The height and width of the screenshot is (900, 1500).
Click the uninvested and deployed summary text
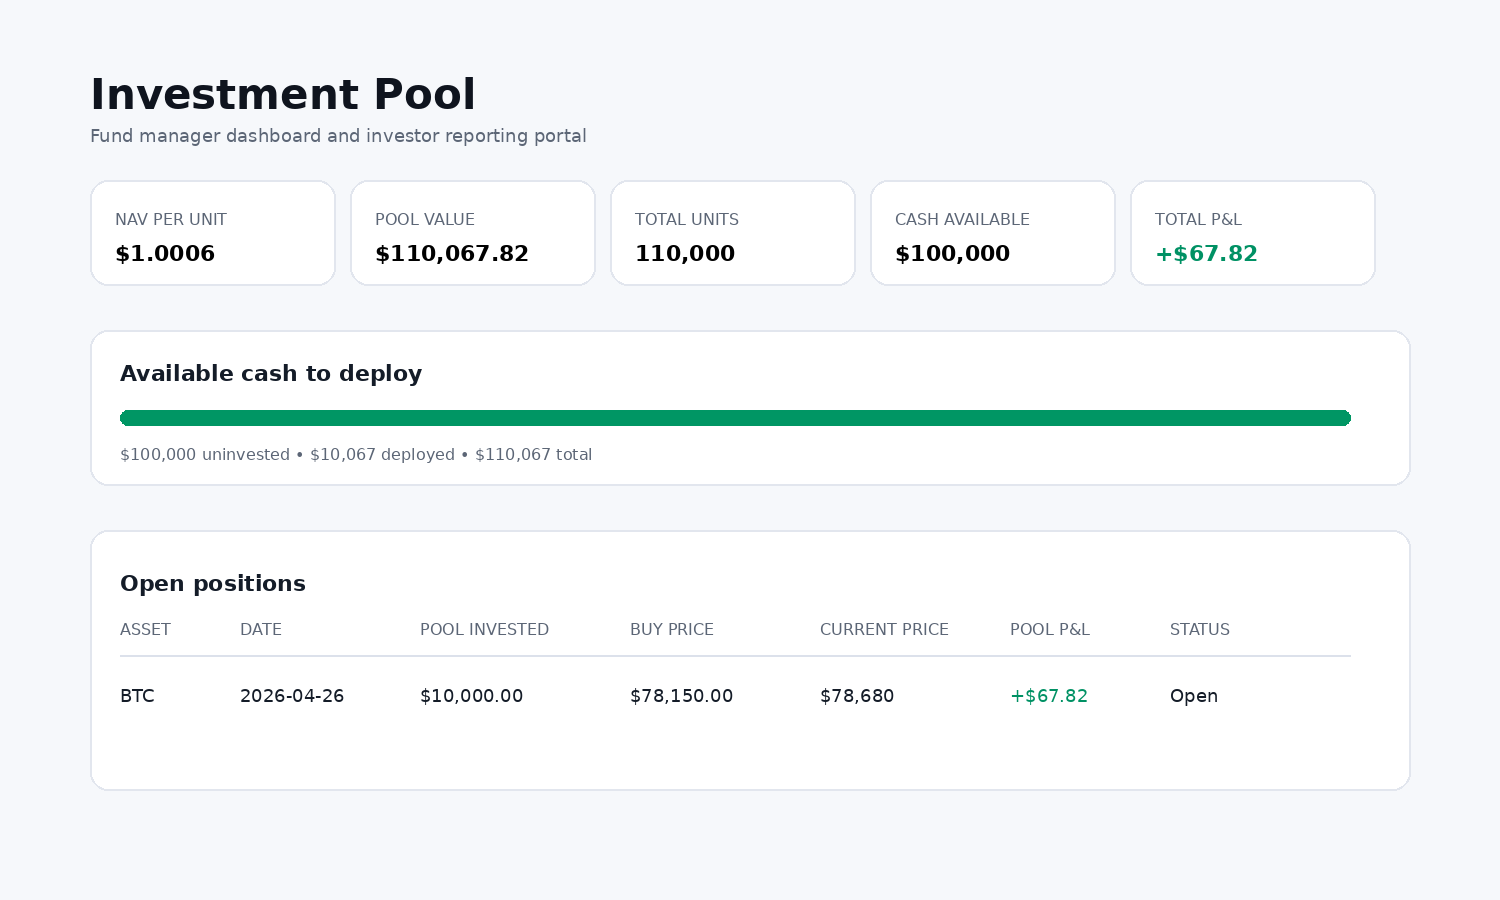pyautogui.click(x=356, y=455)
